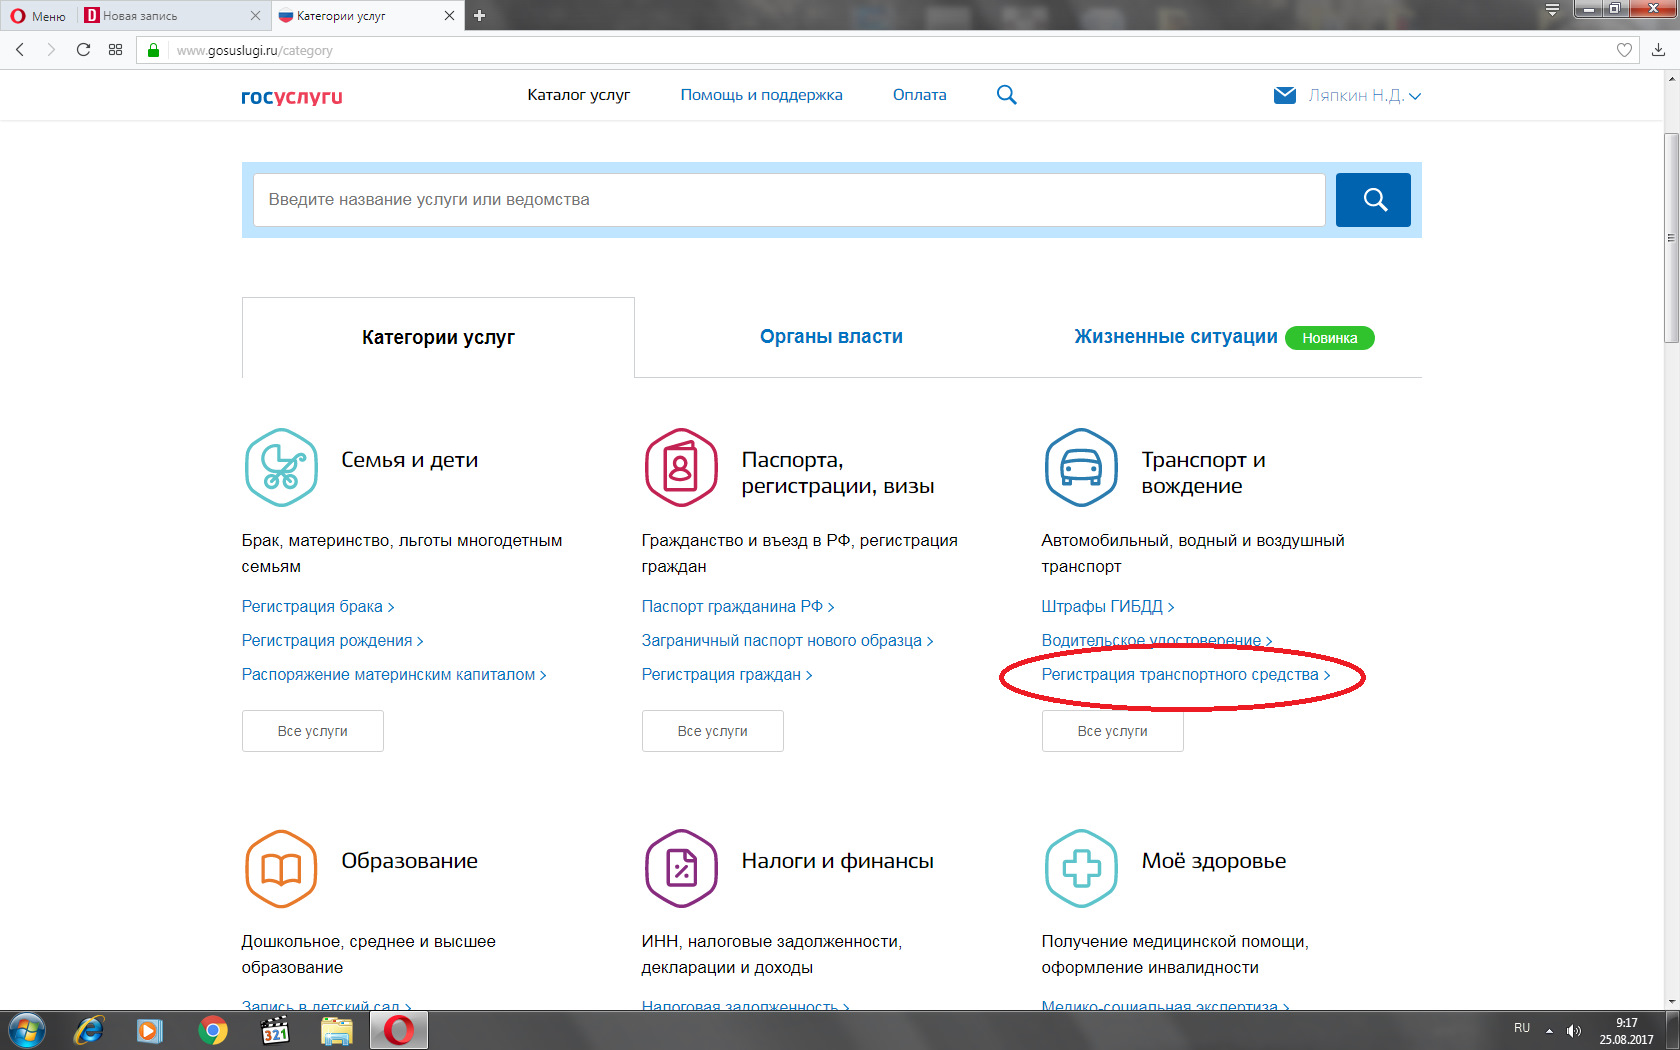
Task: Click Все услуги under Транспорт и вождение
Action: 1113,731
